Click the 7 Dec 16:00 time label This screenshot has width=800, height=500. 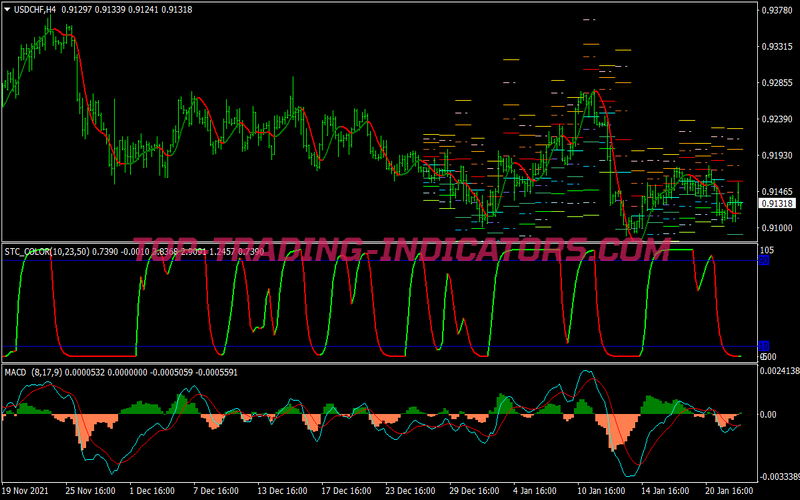(x=217, y=491)
